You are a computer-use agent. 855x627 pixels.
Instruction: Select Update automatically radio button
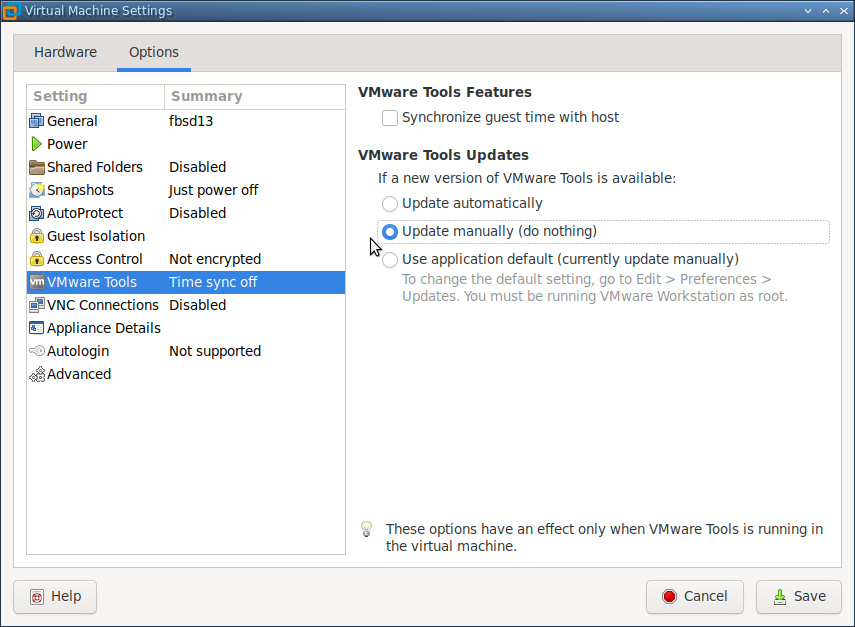tap(390, 204)
